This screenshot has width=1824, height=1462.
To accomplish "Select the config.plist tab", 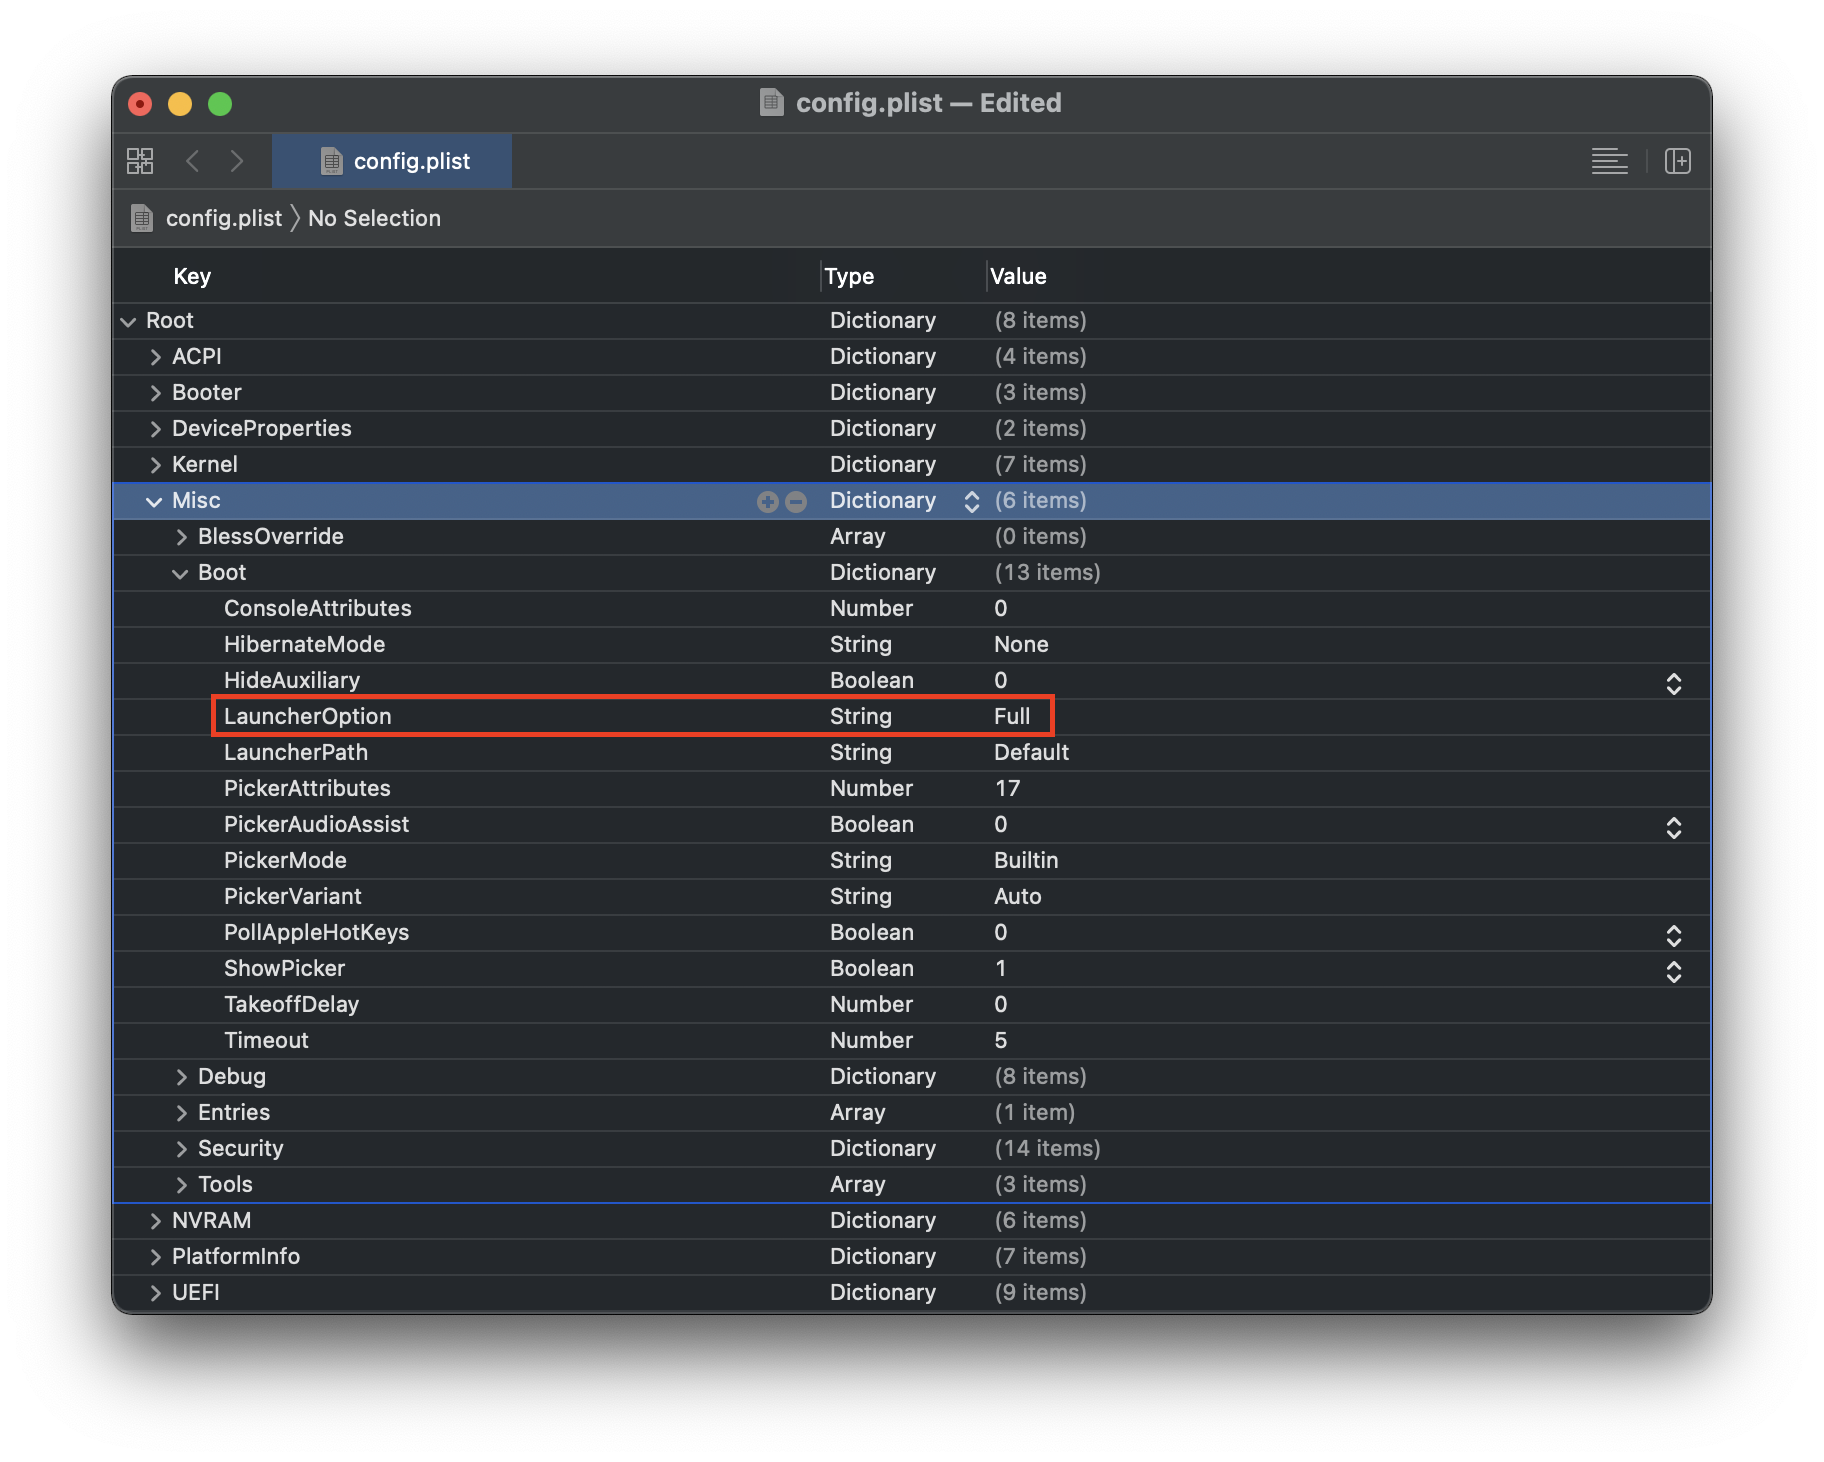I will click(392, 161).
